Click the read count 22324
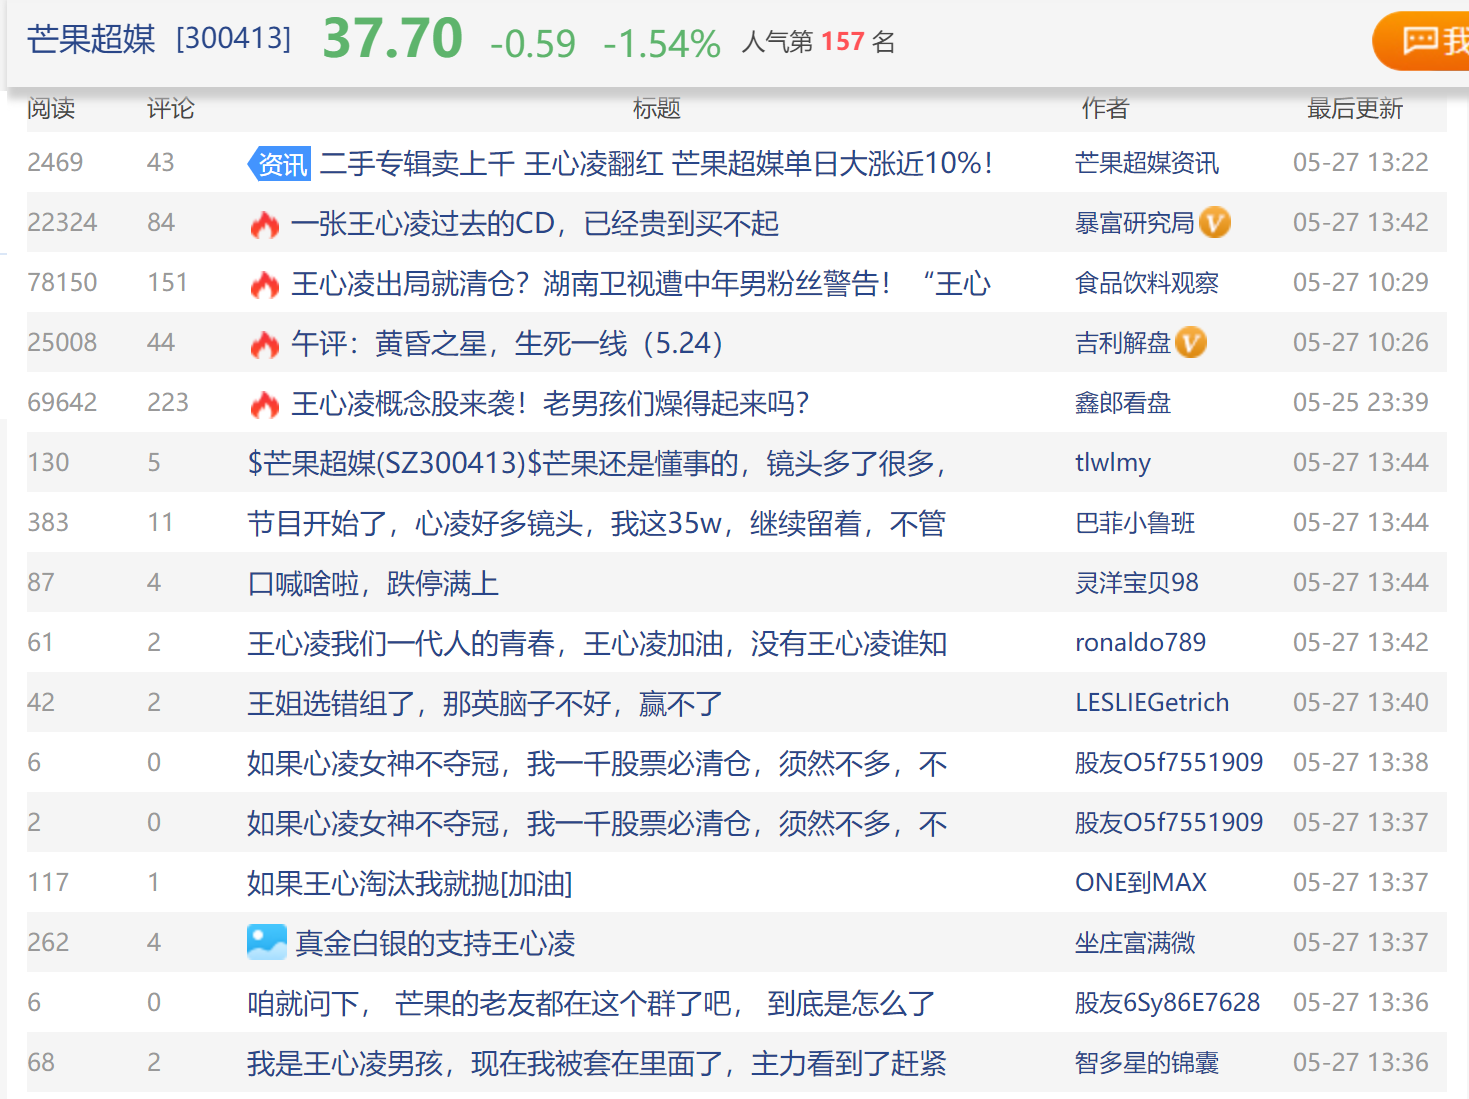This screenshot has height=1099, width=1469. coord(62,222)
